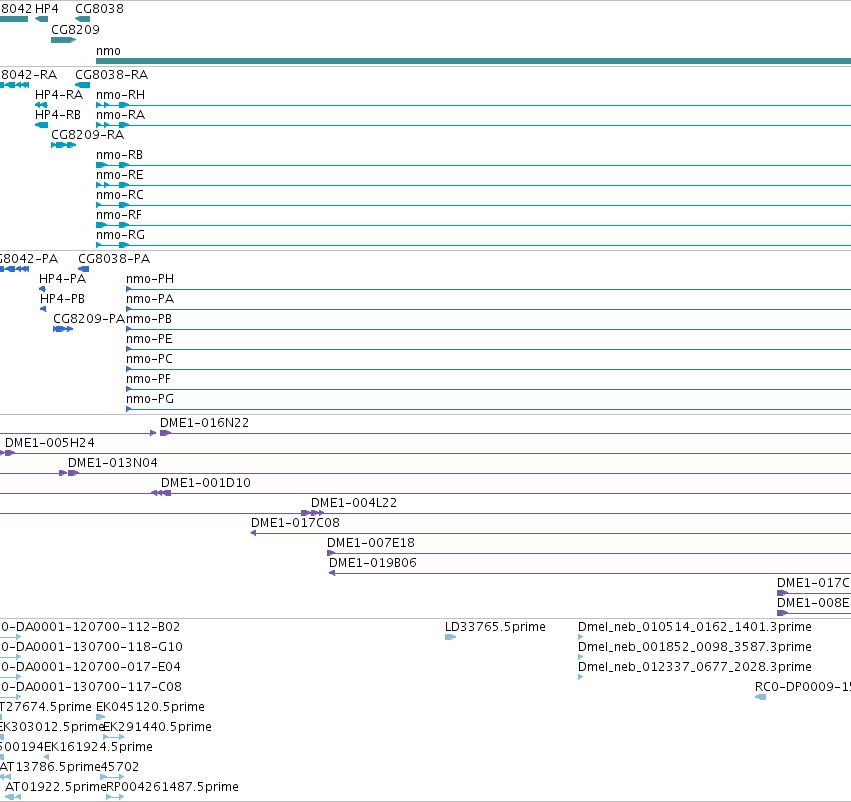The height and width of the screenshot is (802, 851).
Task: Click the AT01922.5prime EST label
Action: (x=55, y=787)
